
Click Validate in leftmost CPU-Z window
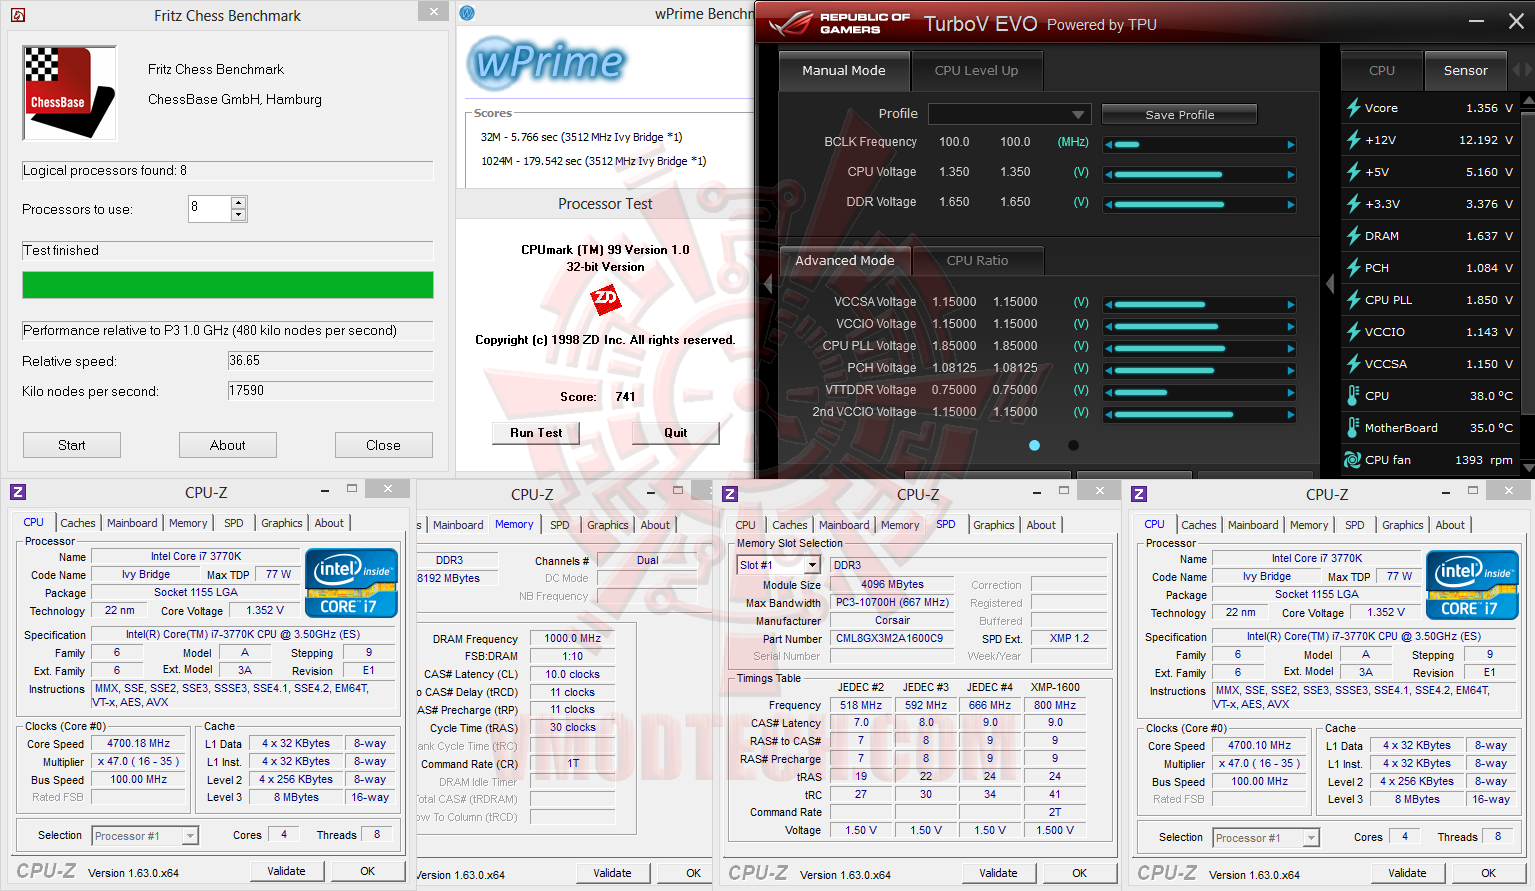point(286,871)
